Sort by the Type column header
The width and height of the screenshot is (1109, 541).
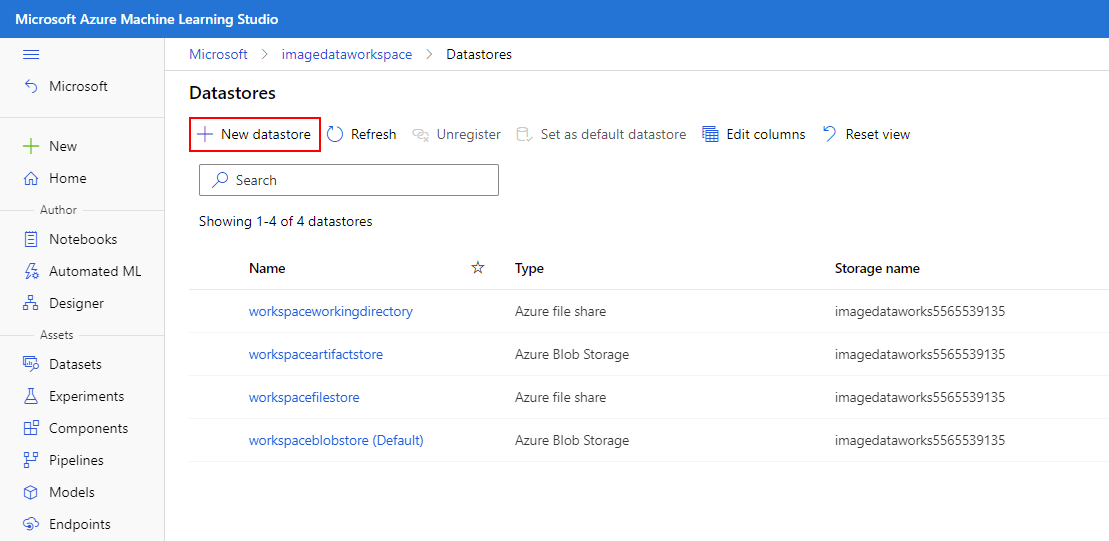pos(529,269)
